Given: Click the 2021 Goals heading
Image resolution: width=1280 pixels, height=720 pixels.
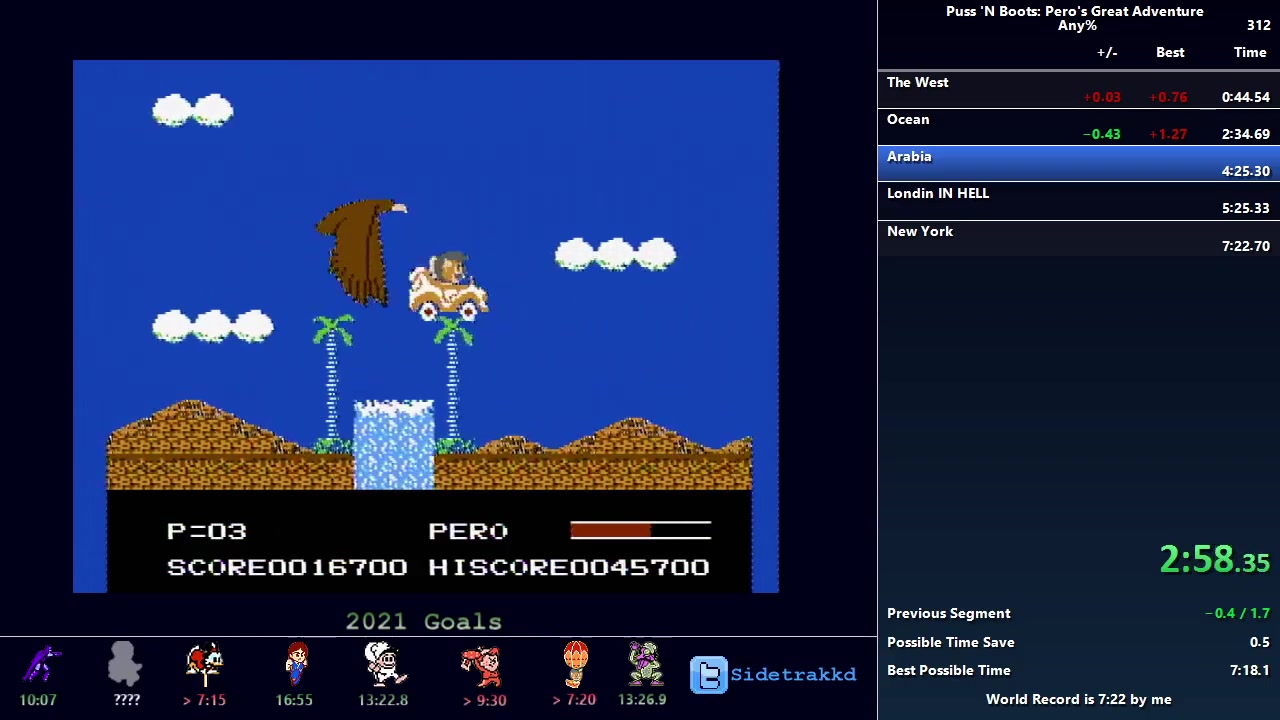Looking at the screenshot, I should click(x=424, y=621).
